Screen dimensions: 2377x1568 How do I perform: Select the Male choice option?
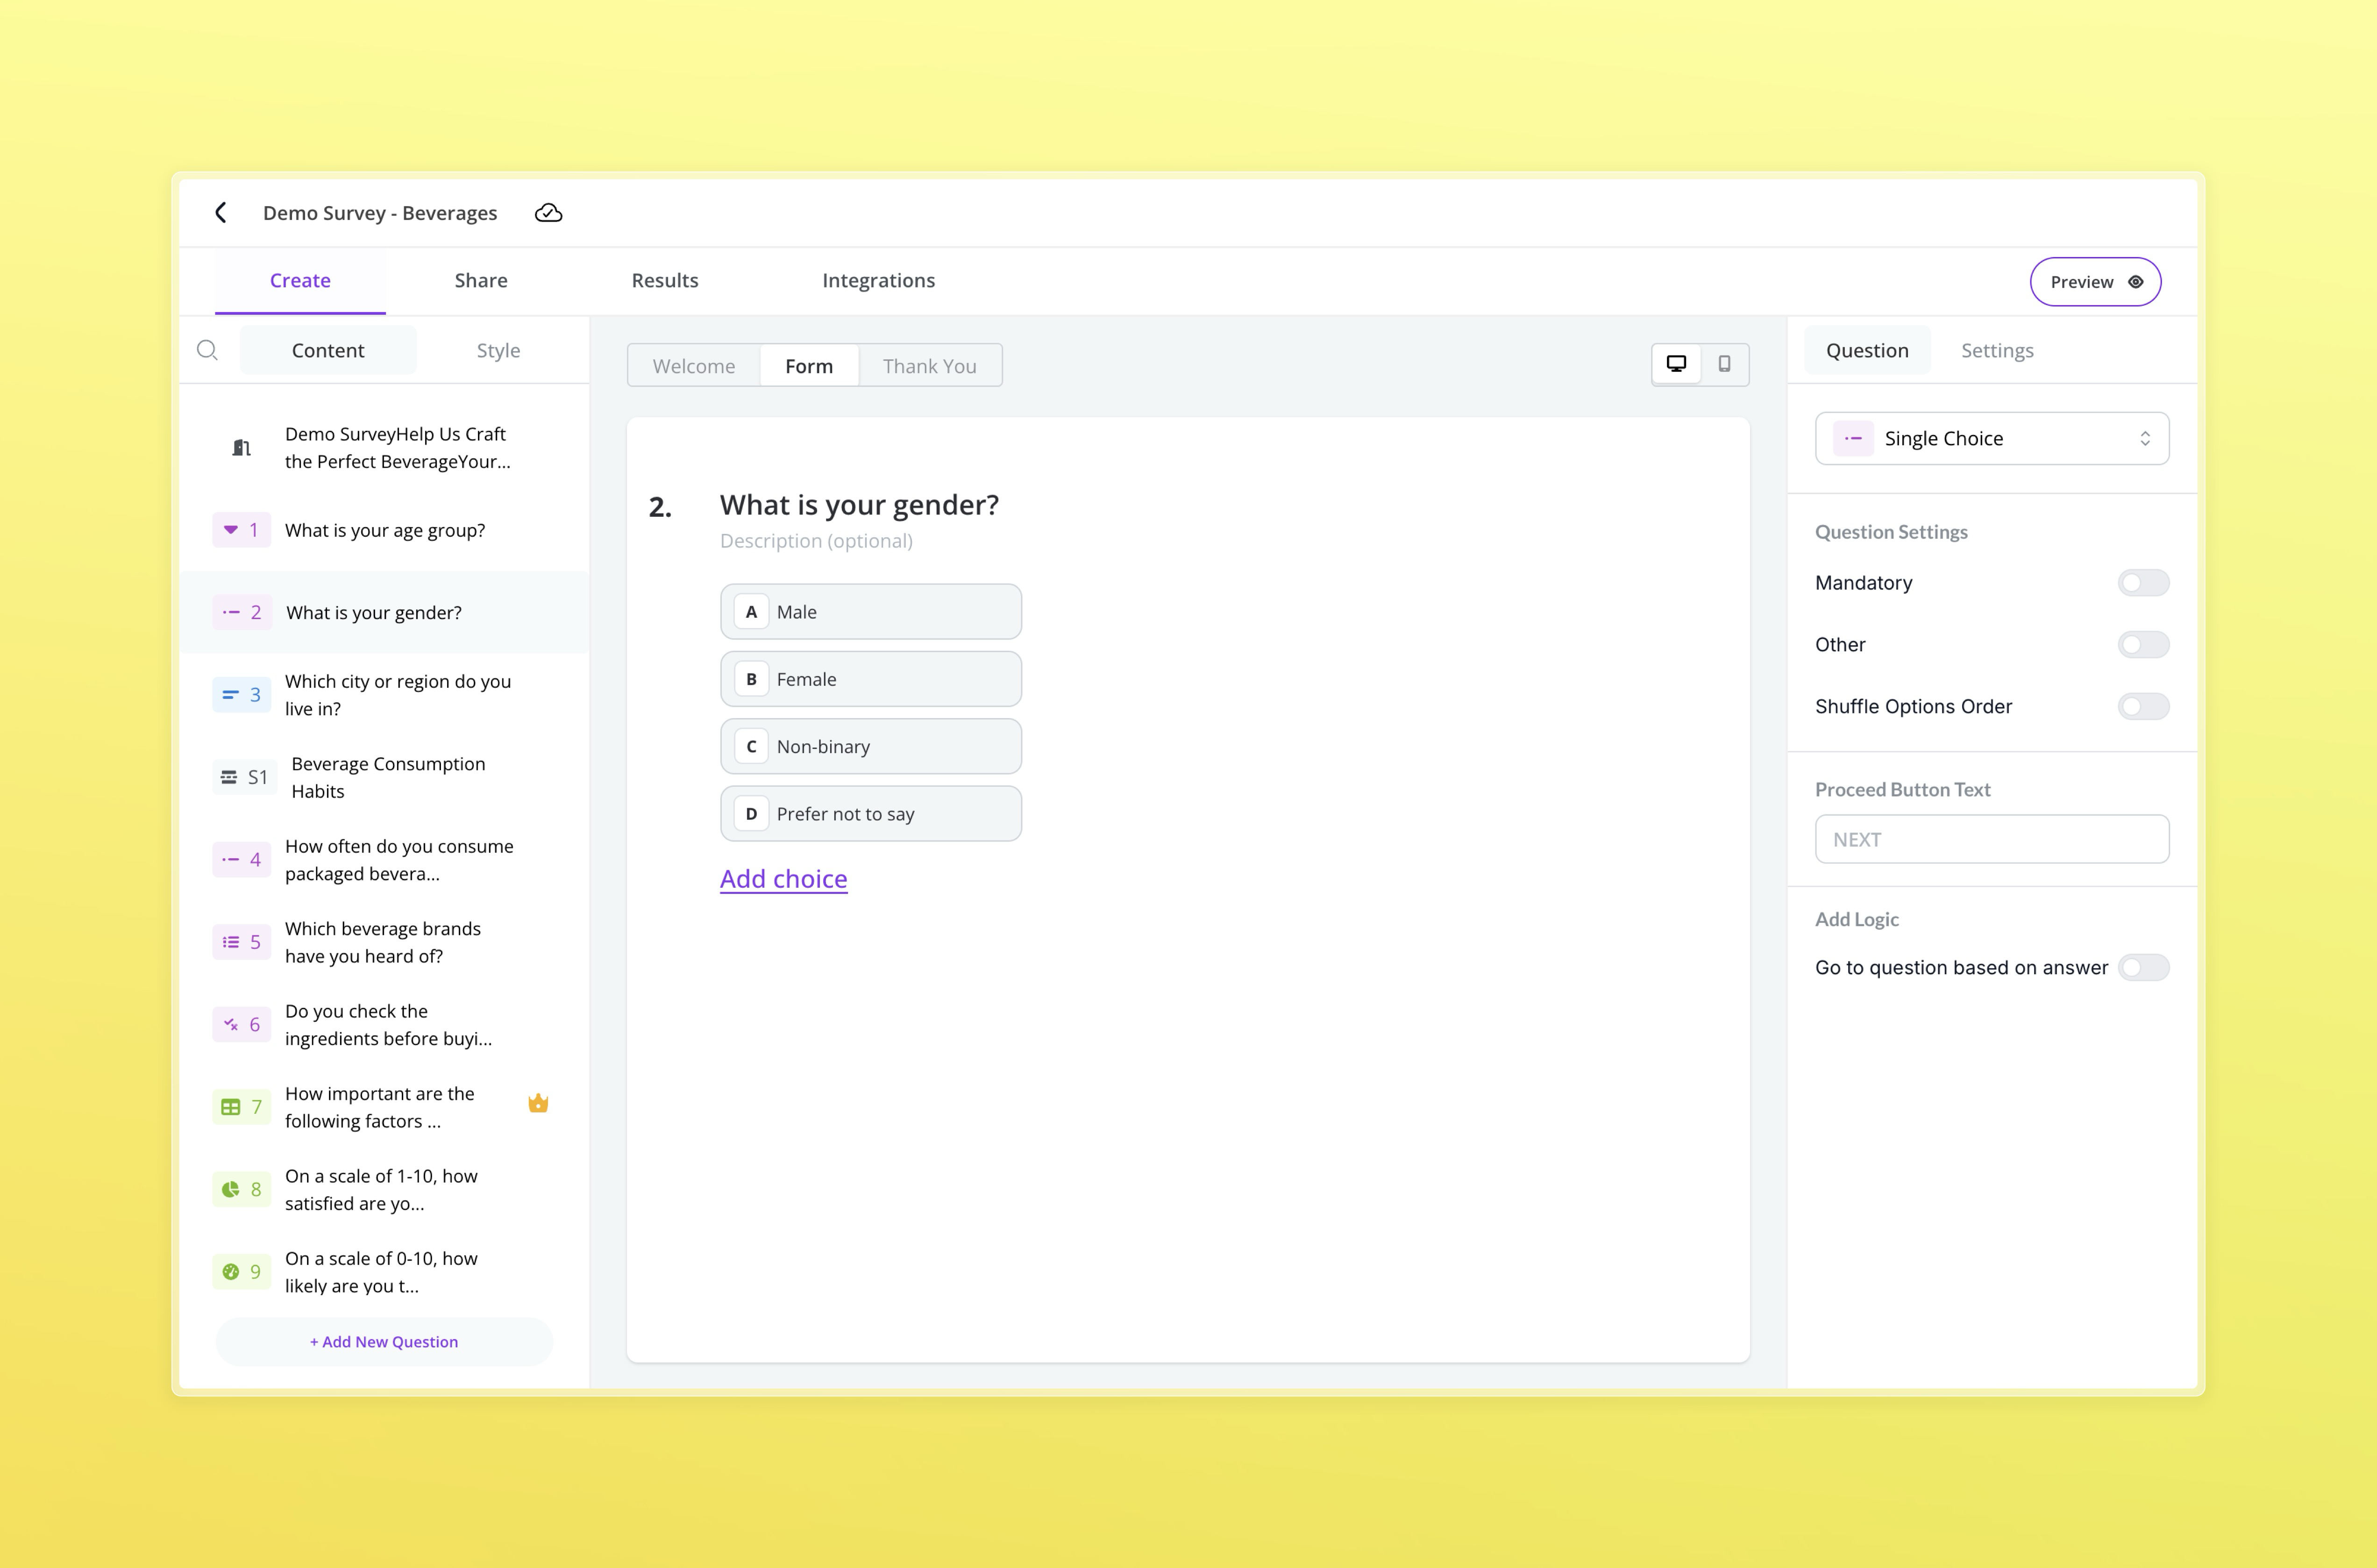[871, 612]
